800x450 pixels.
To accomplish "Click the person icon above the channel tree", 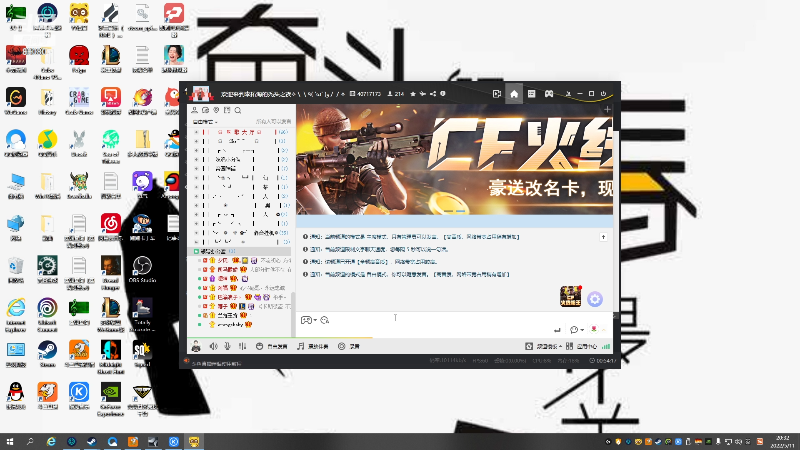I will pyautogui.click(x=194, y=110).
